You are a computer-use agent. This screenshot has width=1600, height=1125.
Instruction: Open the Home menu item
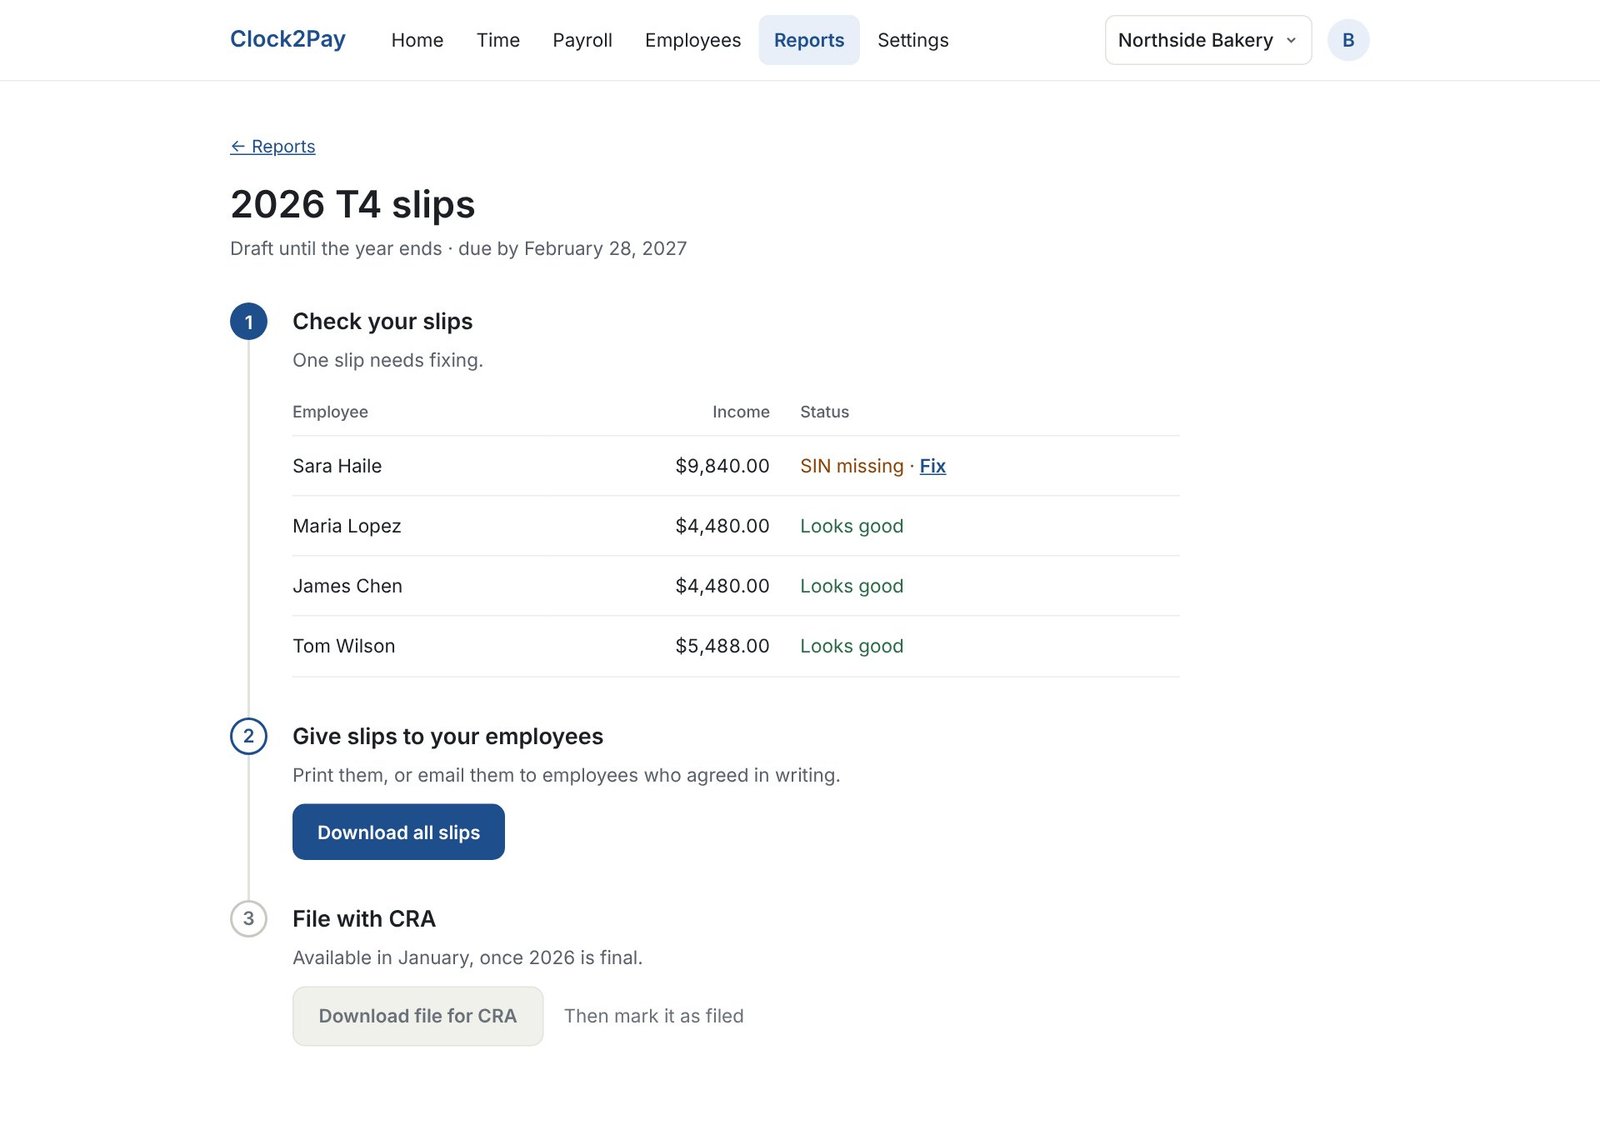coord(417,40)
